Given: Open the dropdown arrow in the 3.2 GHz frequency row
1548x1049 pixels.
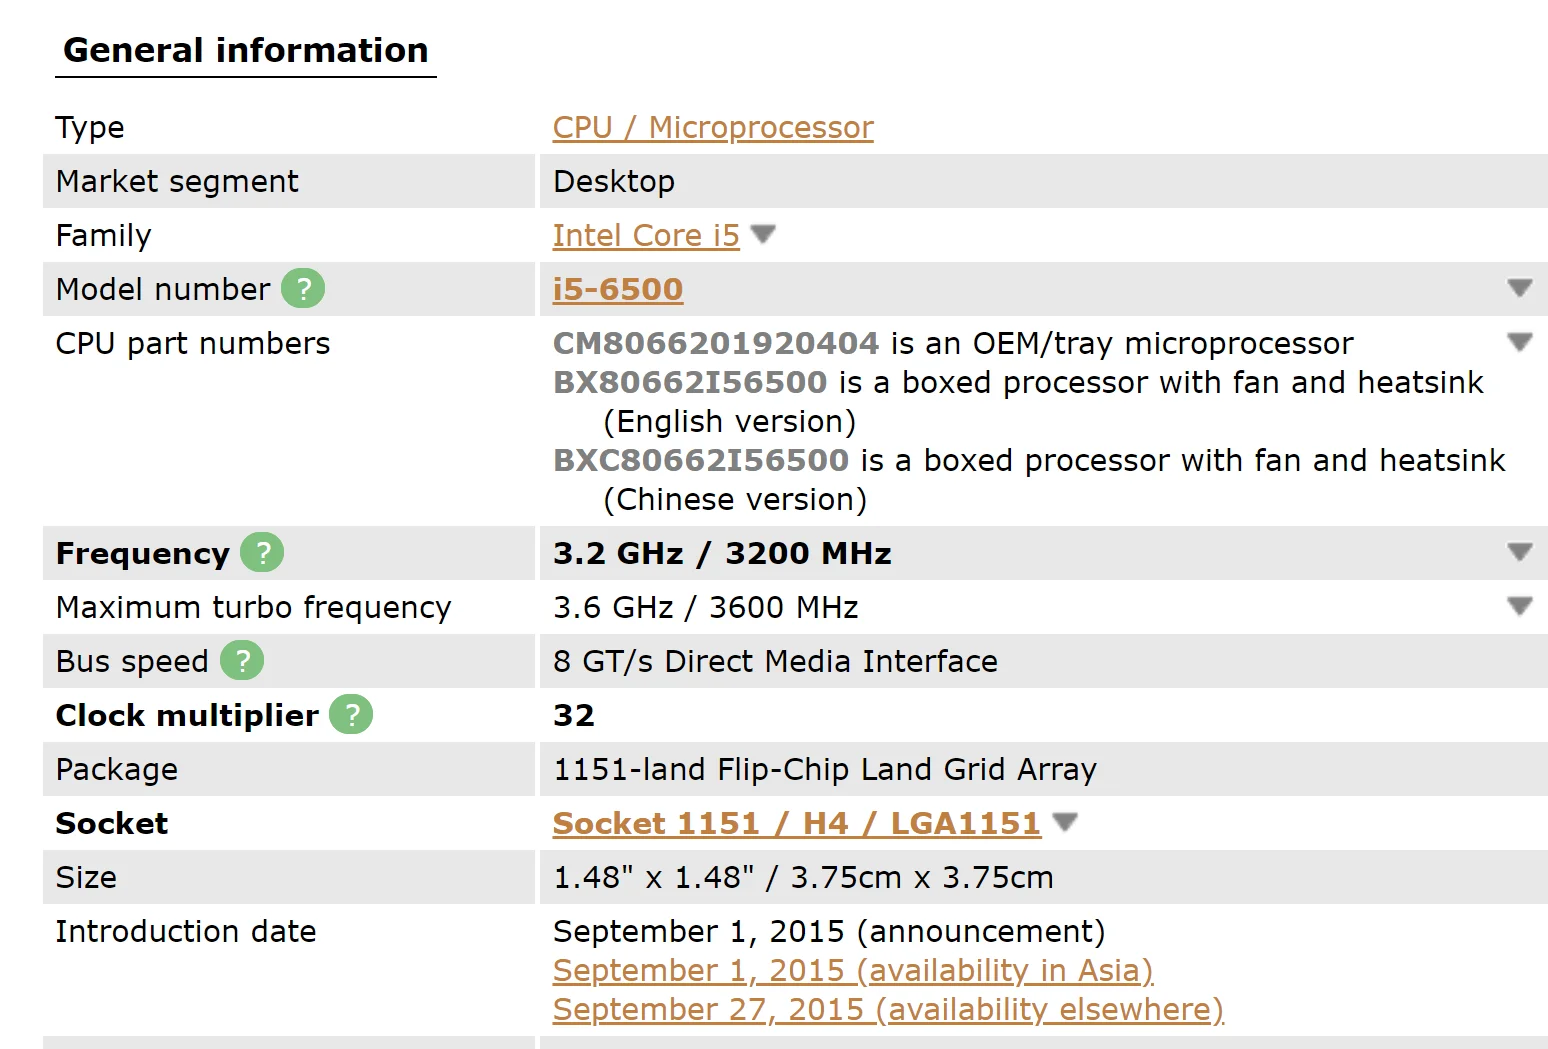Looking at the screenshot, I should tap(1519, 552).
